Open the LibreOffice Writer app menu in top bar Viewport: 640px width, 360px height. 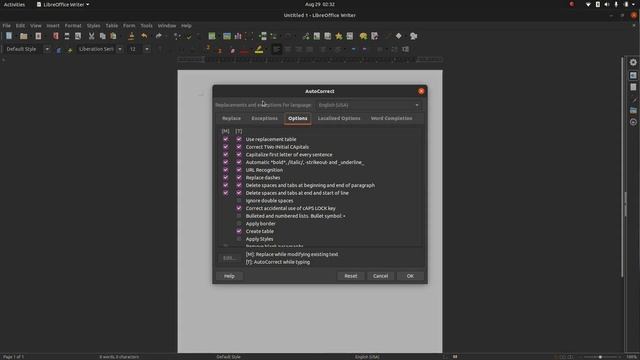(63, 4)
